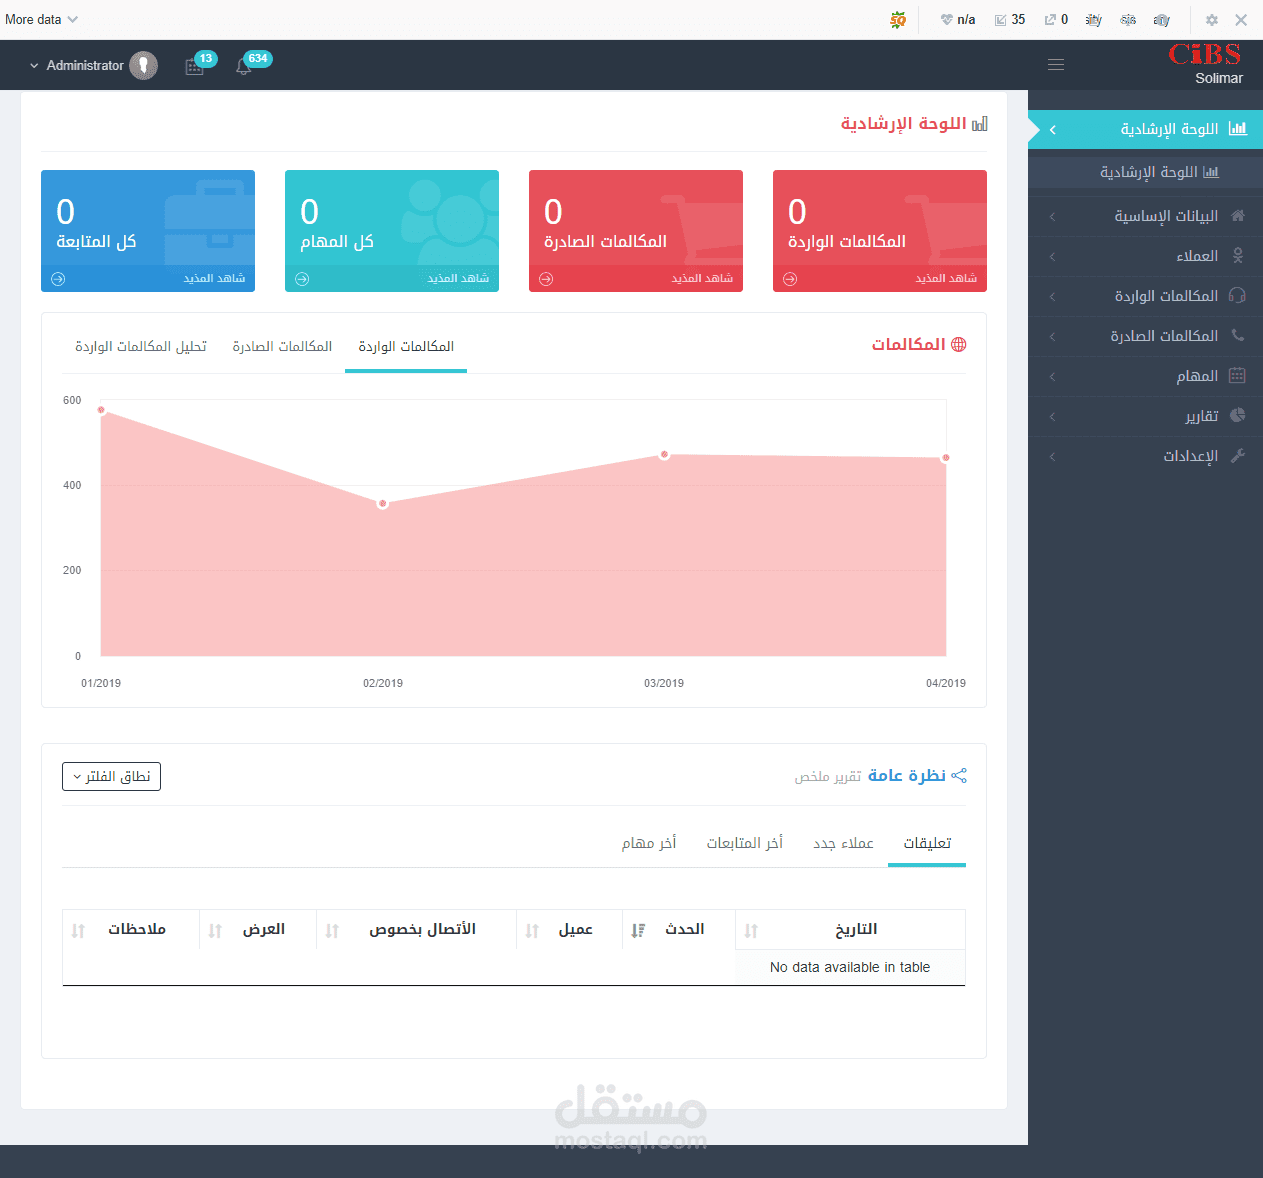Collapse the active اللوحة الإرشادية section chevron
The height and width of the screenshot is (1178, 1263).
[x=1052, y=130]
